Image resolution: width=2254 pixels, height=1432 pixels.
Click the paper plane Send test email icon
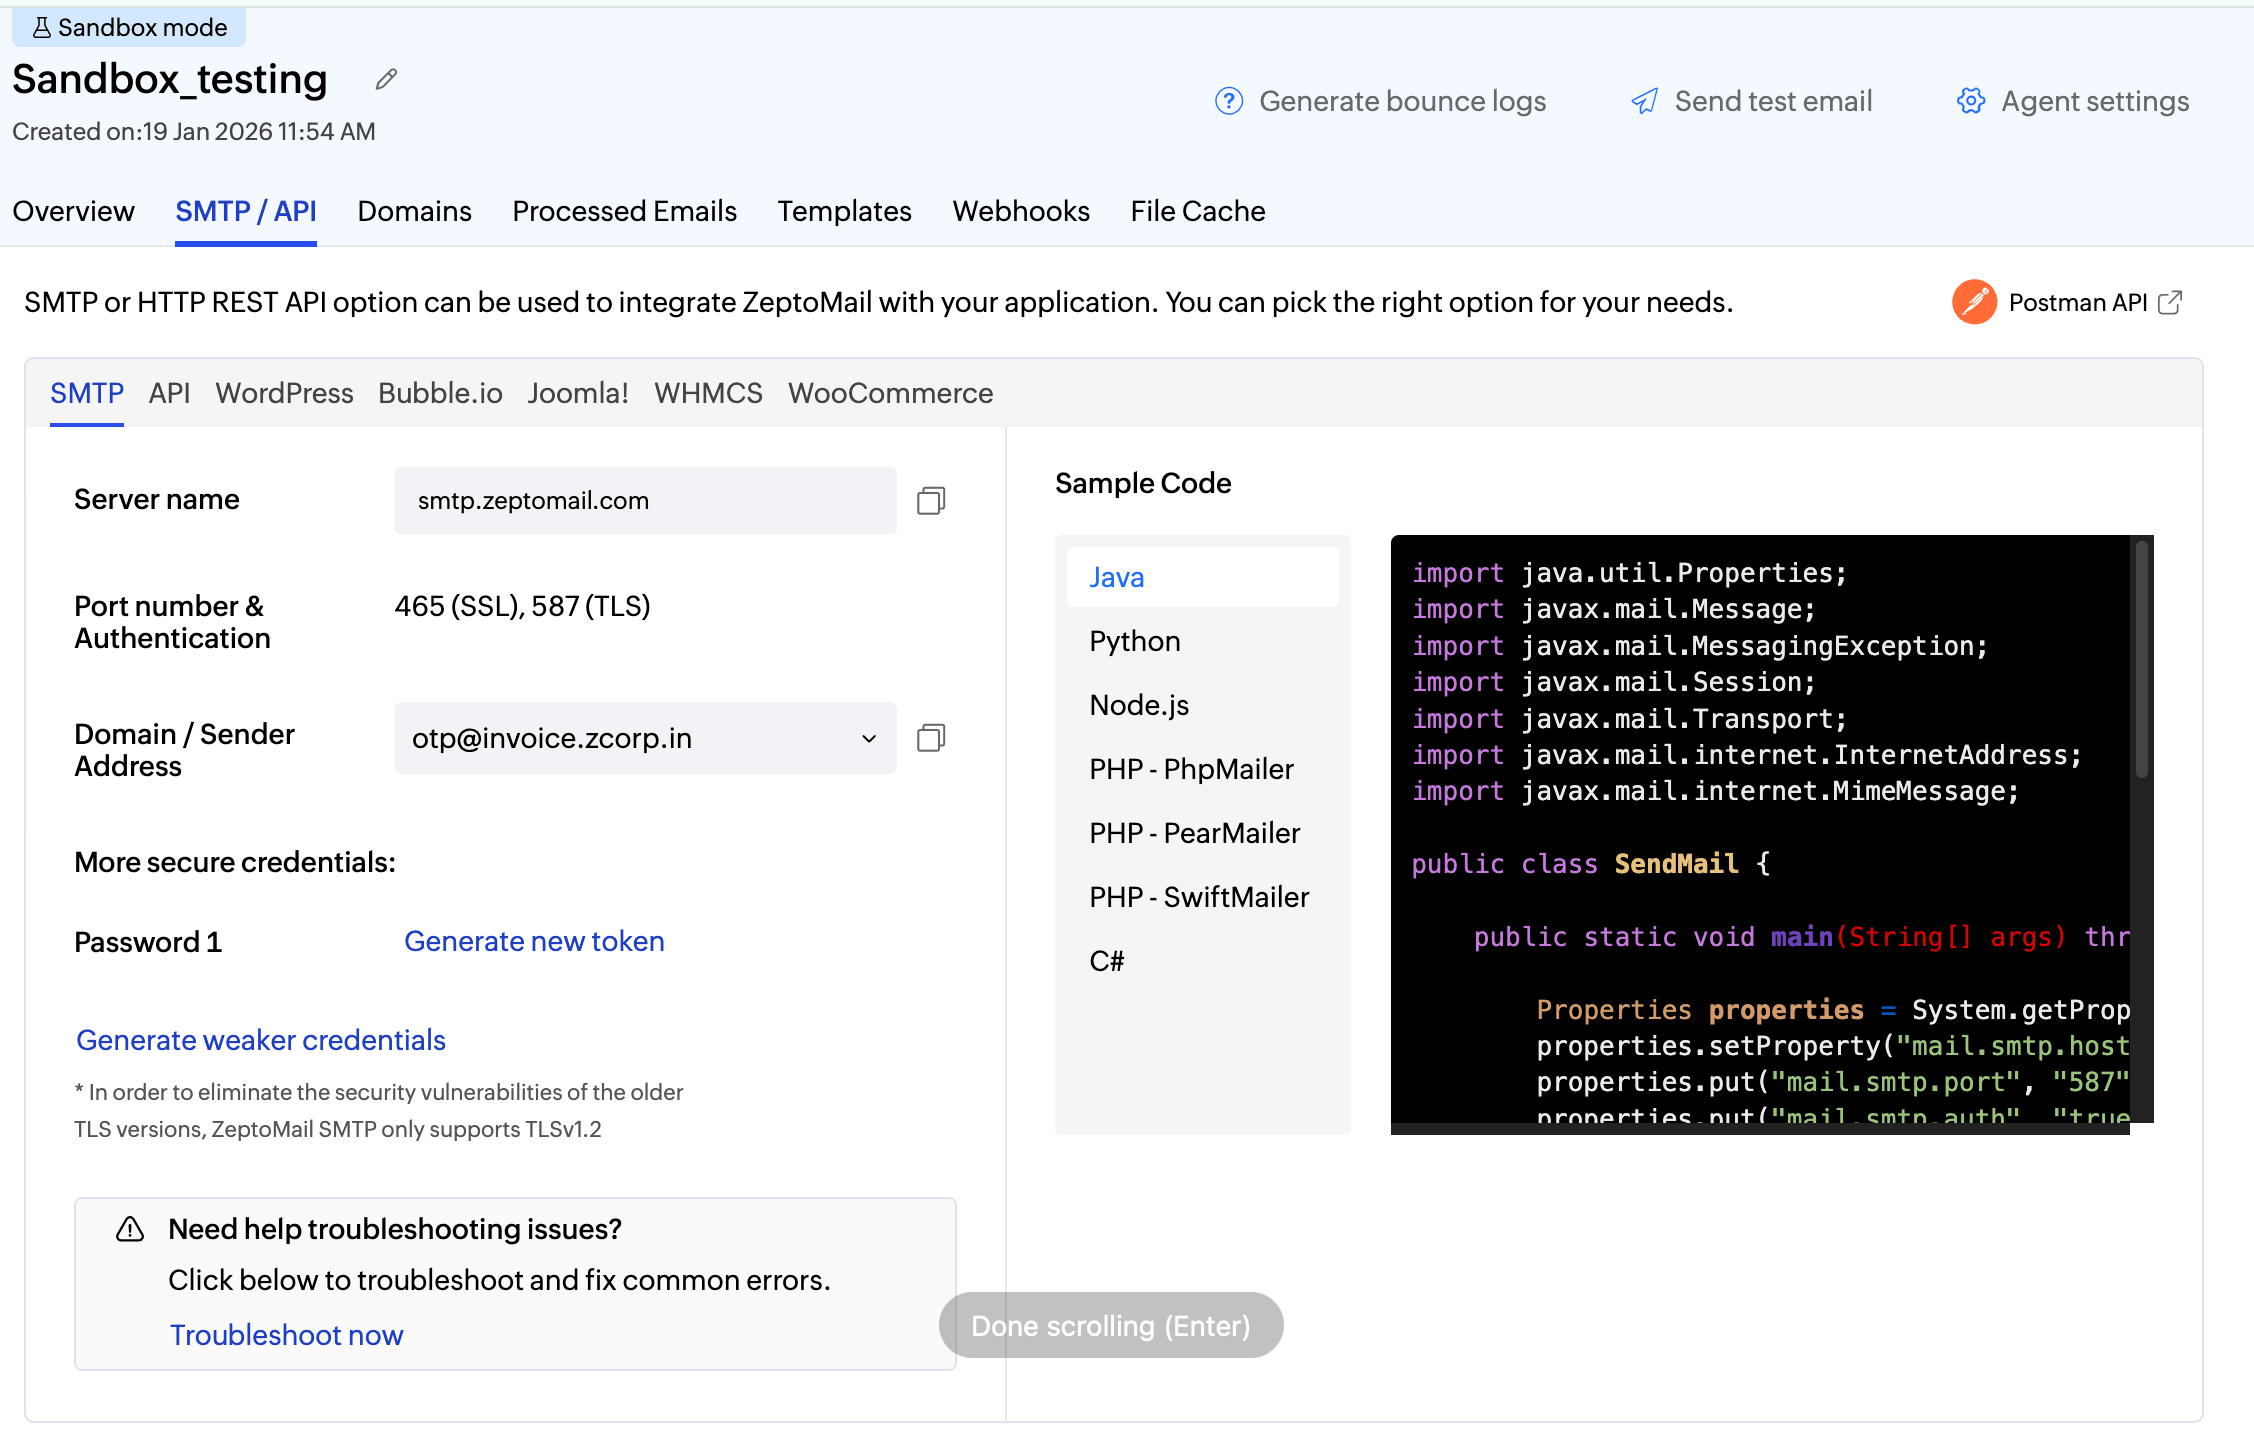click(x=1644, y=101)
